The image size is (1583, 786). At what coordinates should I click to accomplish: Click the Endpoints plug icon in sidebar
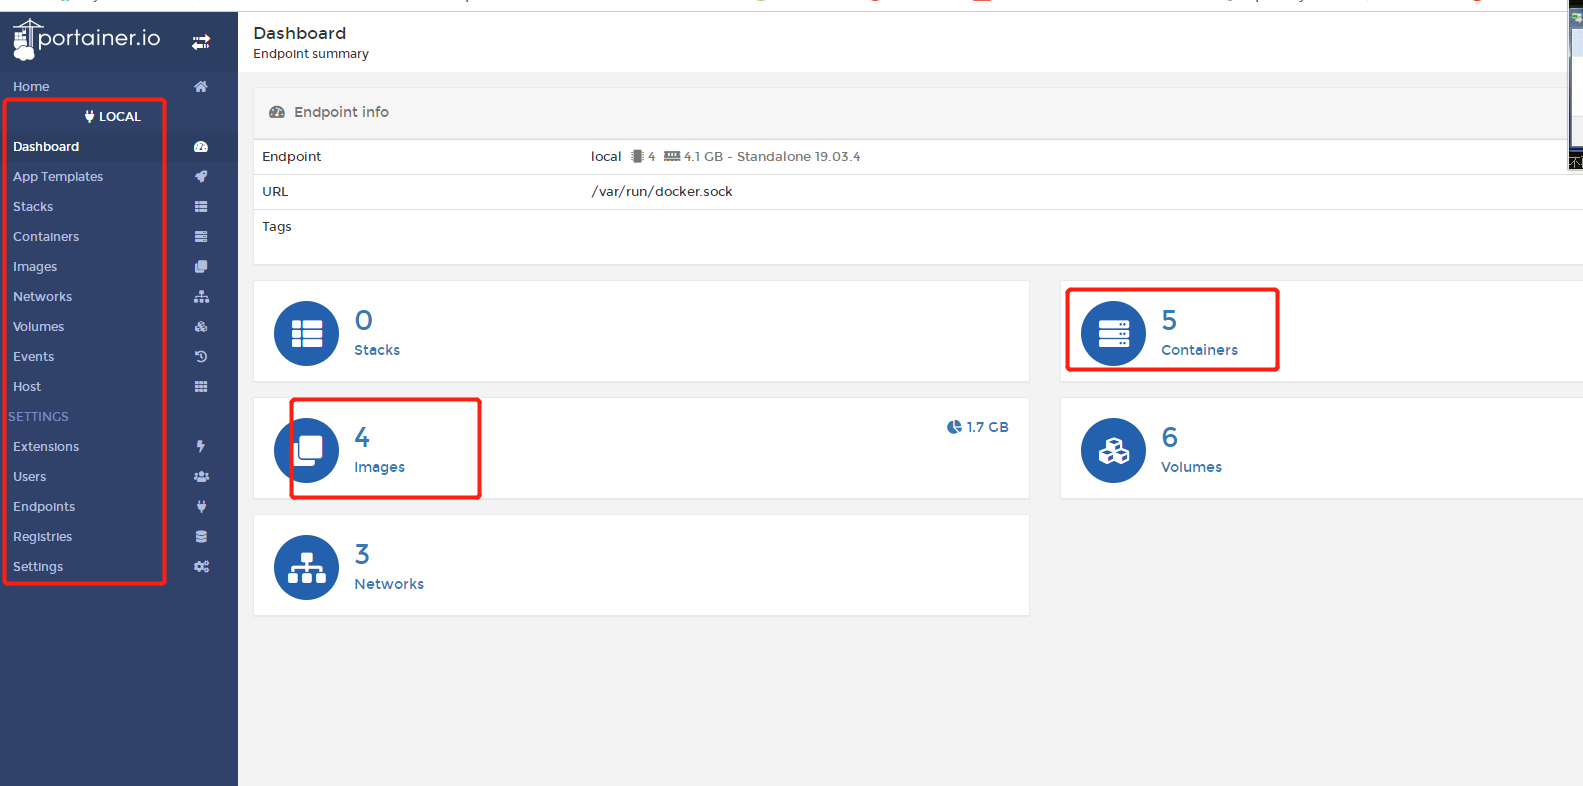pyautogui.click(x=201, y=507)
